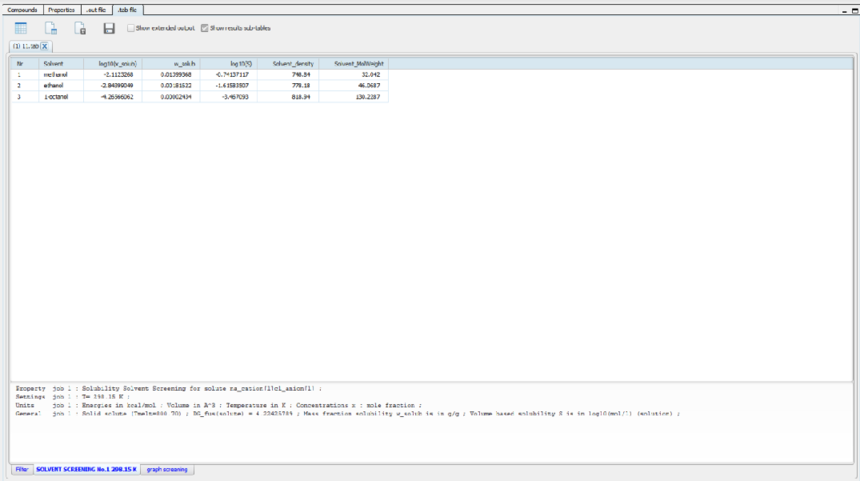Switch to the .out file tab
Screen dimensions: 860x481
pyautogui.click(x=95, y=9)
